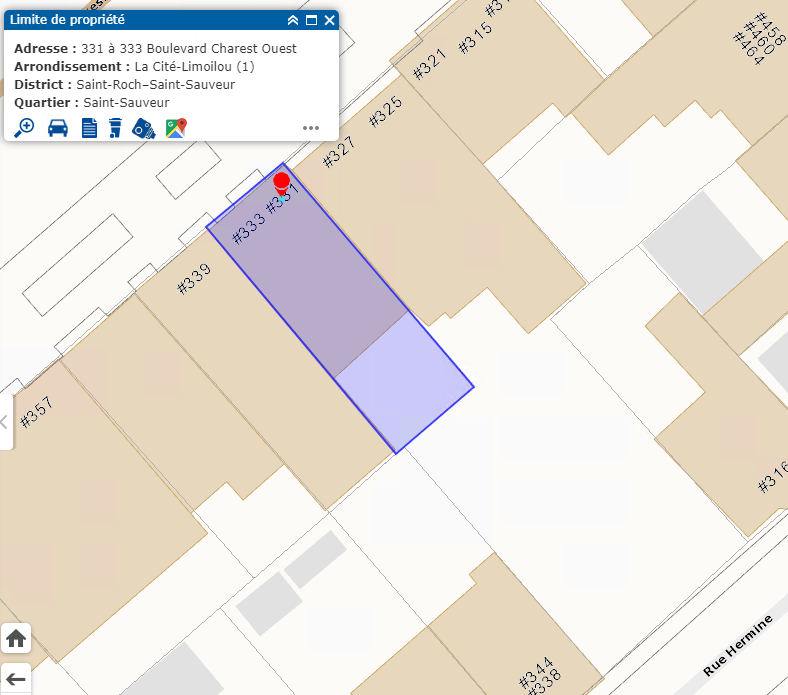
Task: Open the document report icon
Action: pyautogui.click(x=89, y=128)
